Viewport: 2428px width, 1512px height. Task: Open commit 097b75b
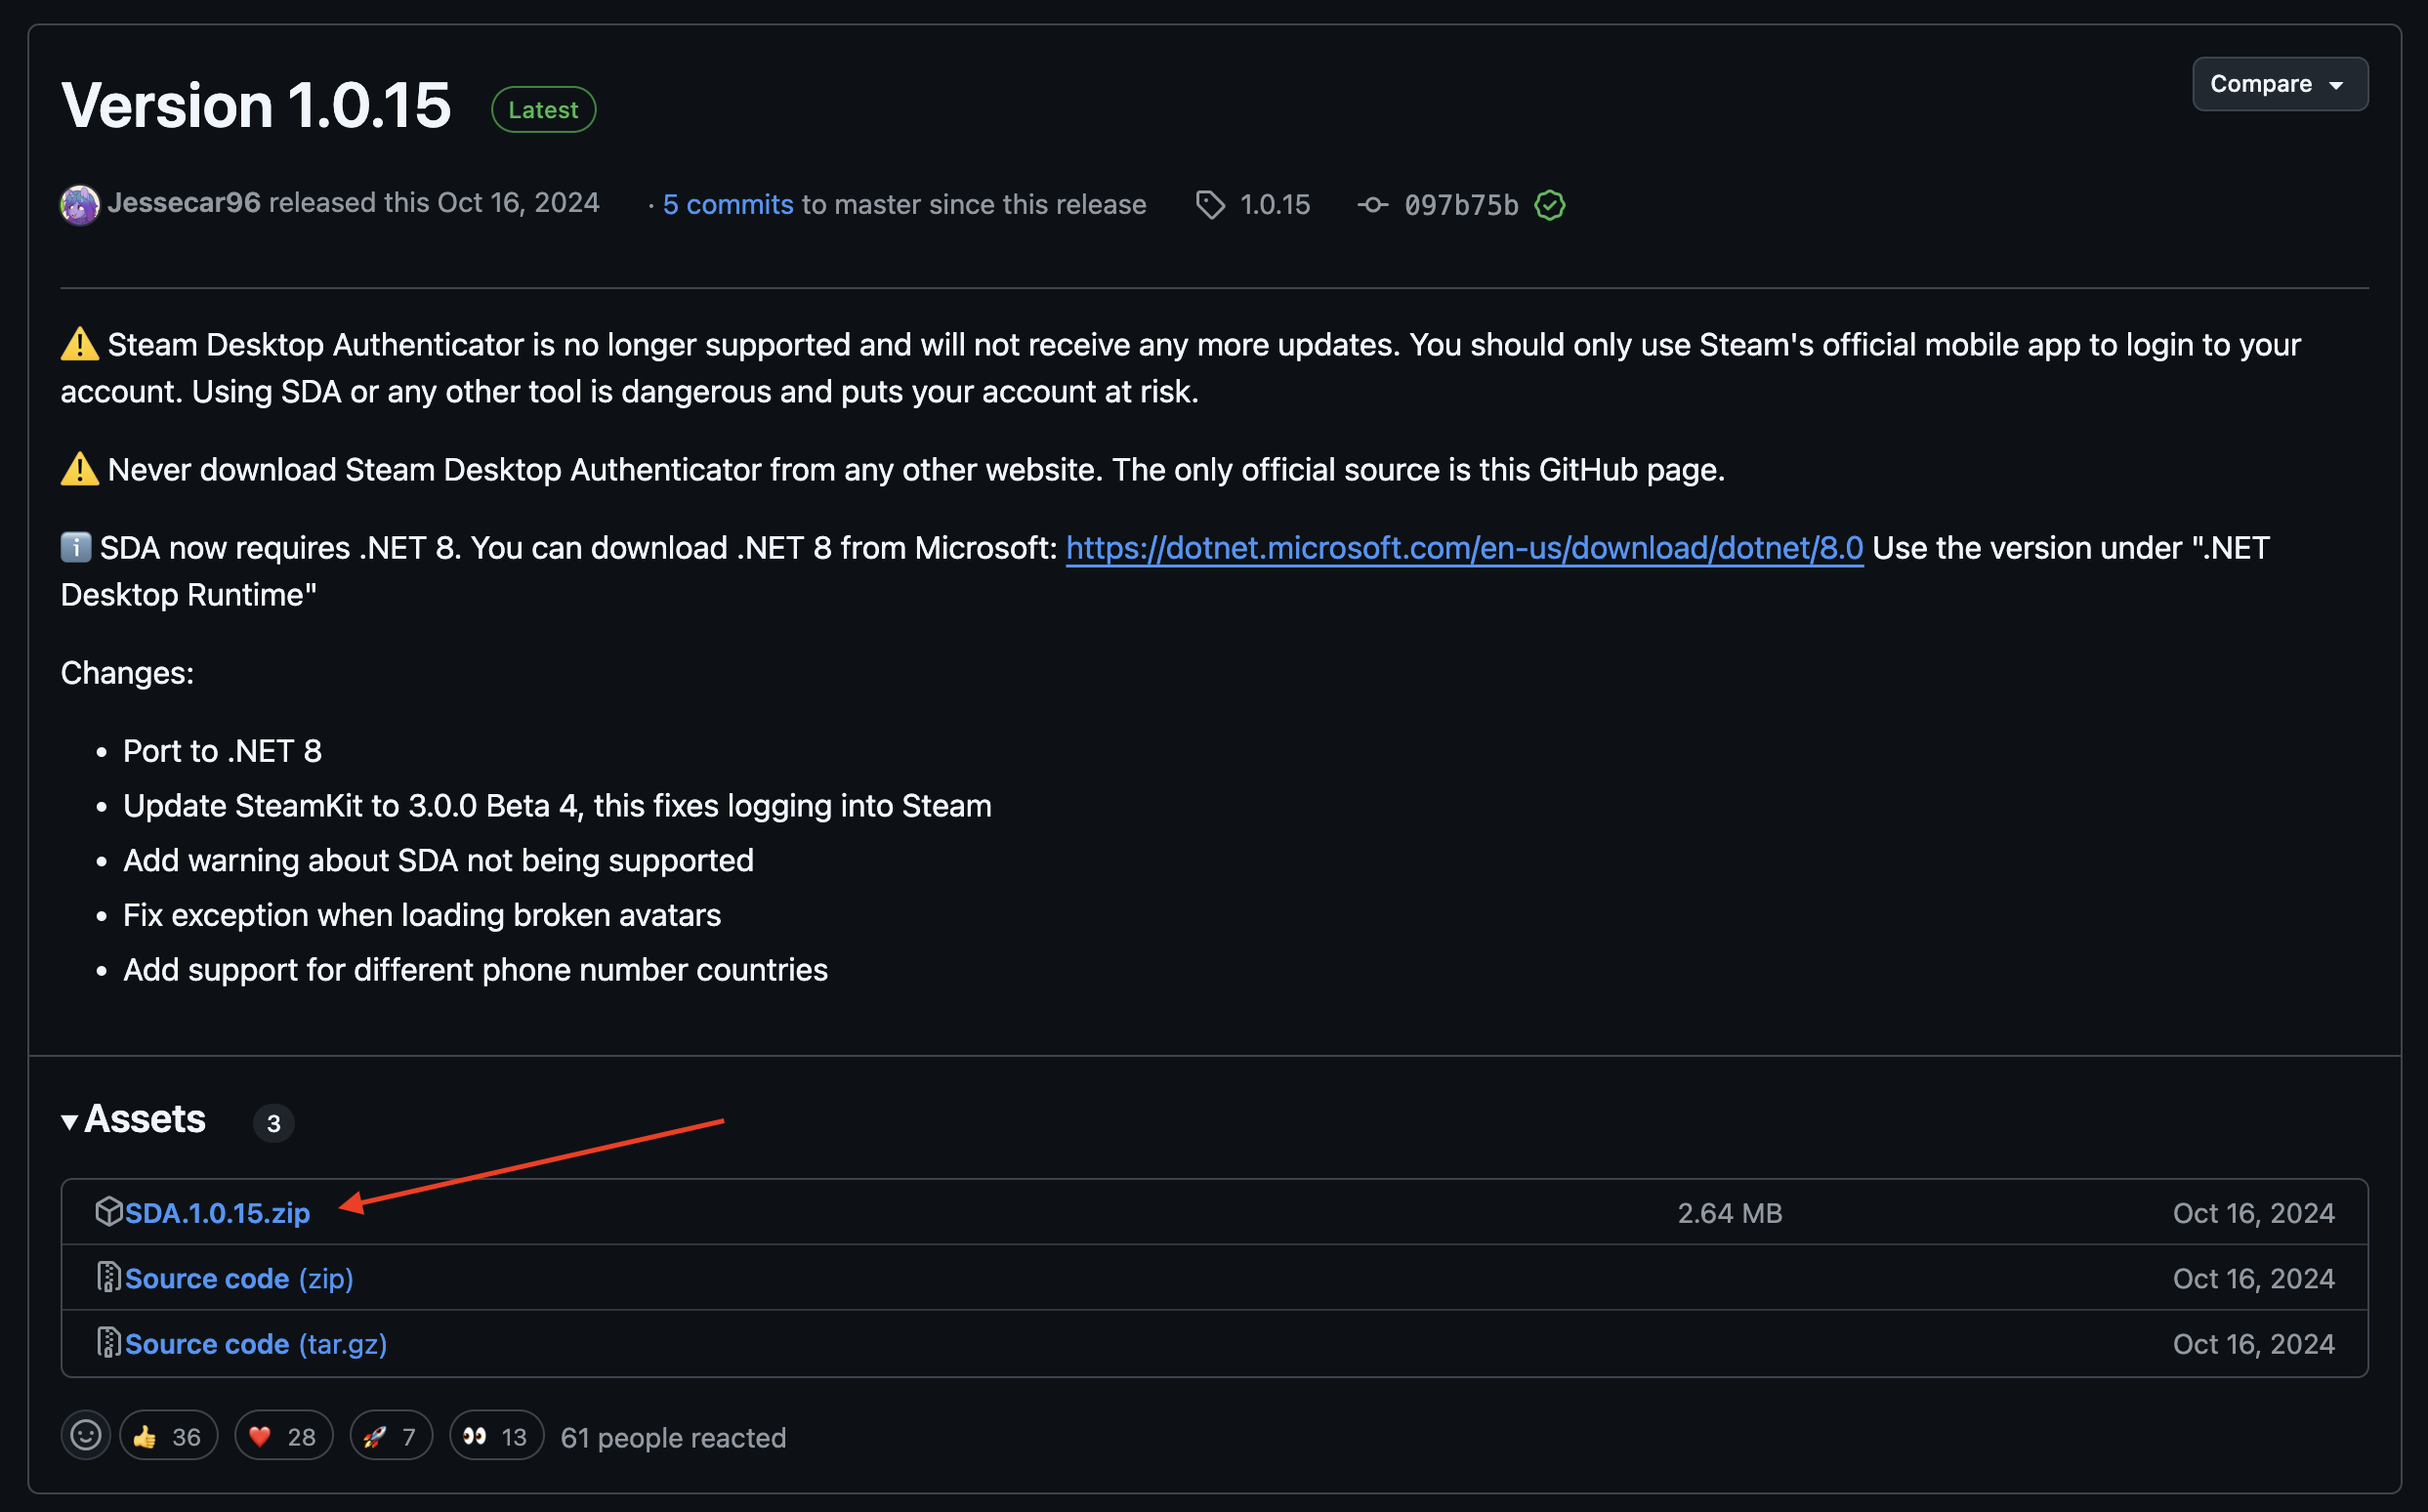(1461, 205)
